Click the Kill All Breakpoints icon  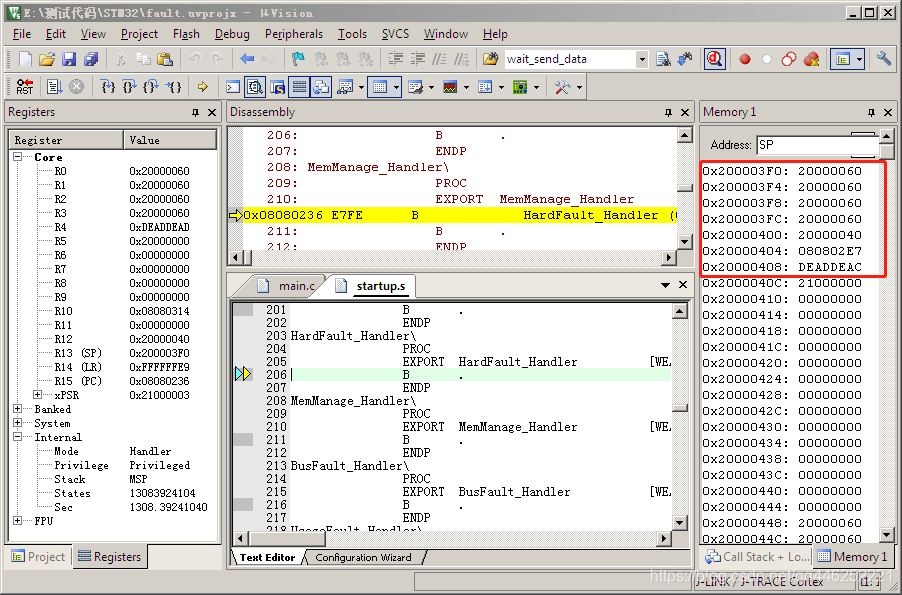(x=811, y=59)
